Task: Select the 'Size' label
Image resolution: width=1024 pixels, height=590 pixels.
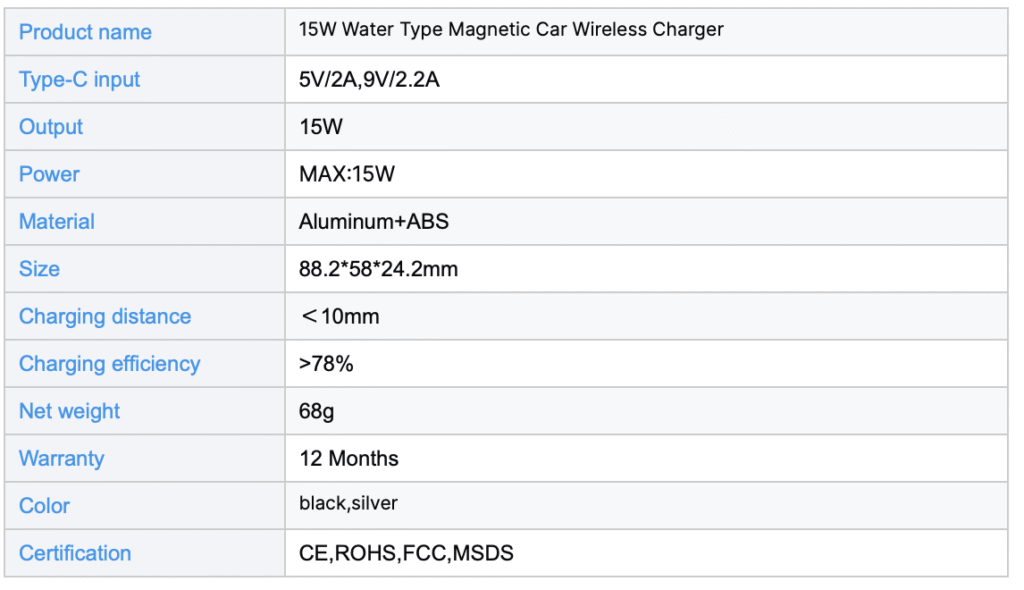Action: click(x=39, y=269)
